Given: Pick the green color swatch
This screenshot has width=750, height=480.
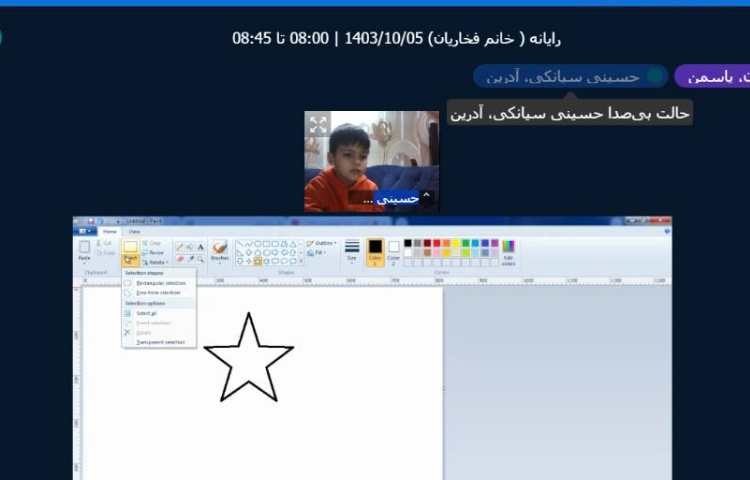Looking at the screenshot, I should coord(465,243).
